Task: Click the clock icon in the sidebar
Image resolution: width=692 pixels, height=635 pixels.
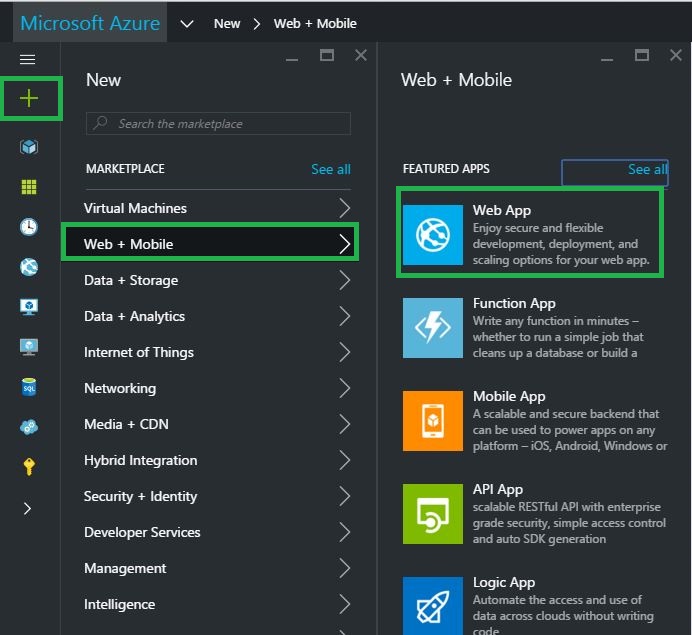Action: tap(29, 227)
